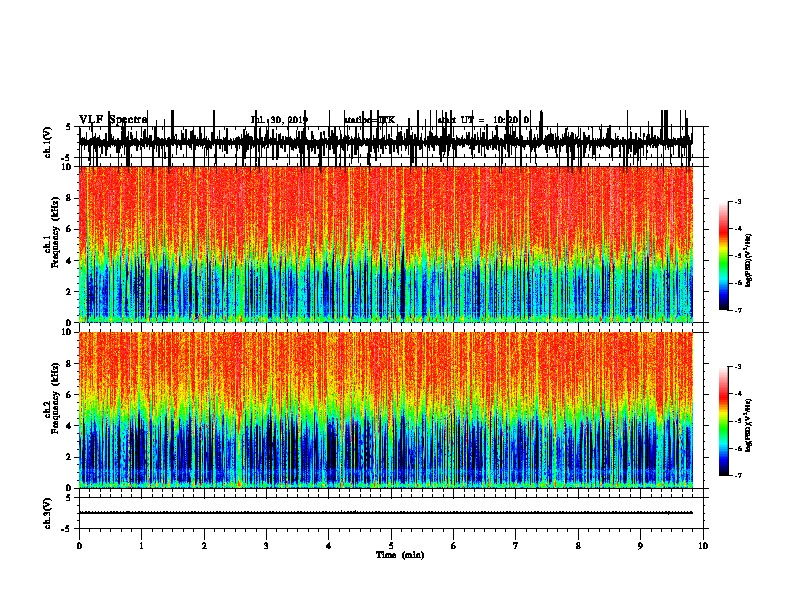Click the ch.1 spectrogram color scale bar
Image resolution: width=792 pixels, height=612 pixels.
pyautogui.click(x=724, y=256)
